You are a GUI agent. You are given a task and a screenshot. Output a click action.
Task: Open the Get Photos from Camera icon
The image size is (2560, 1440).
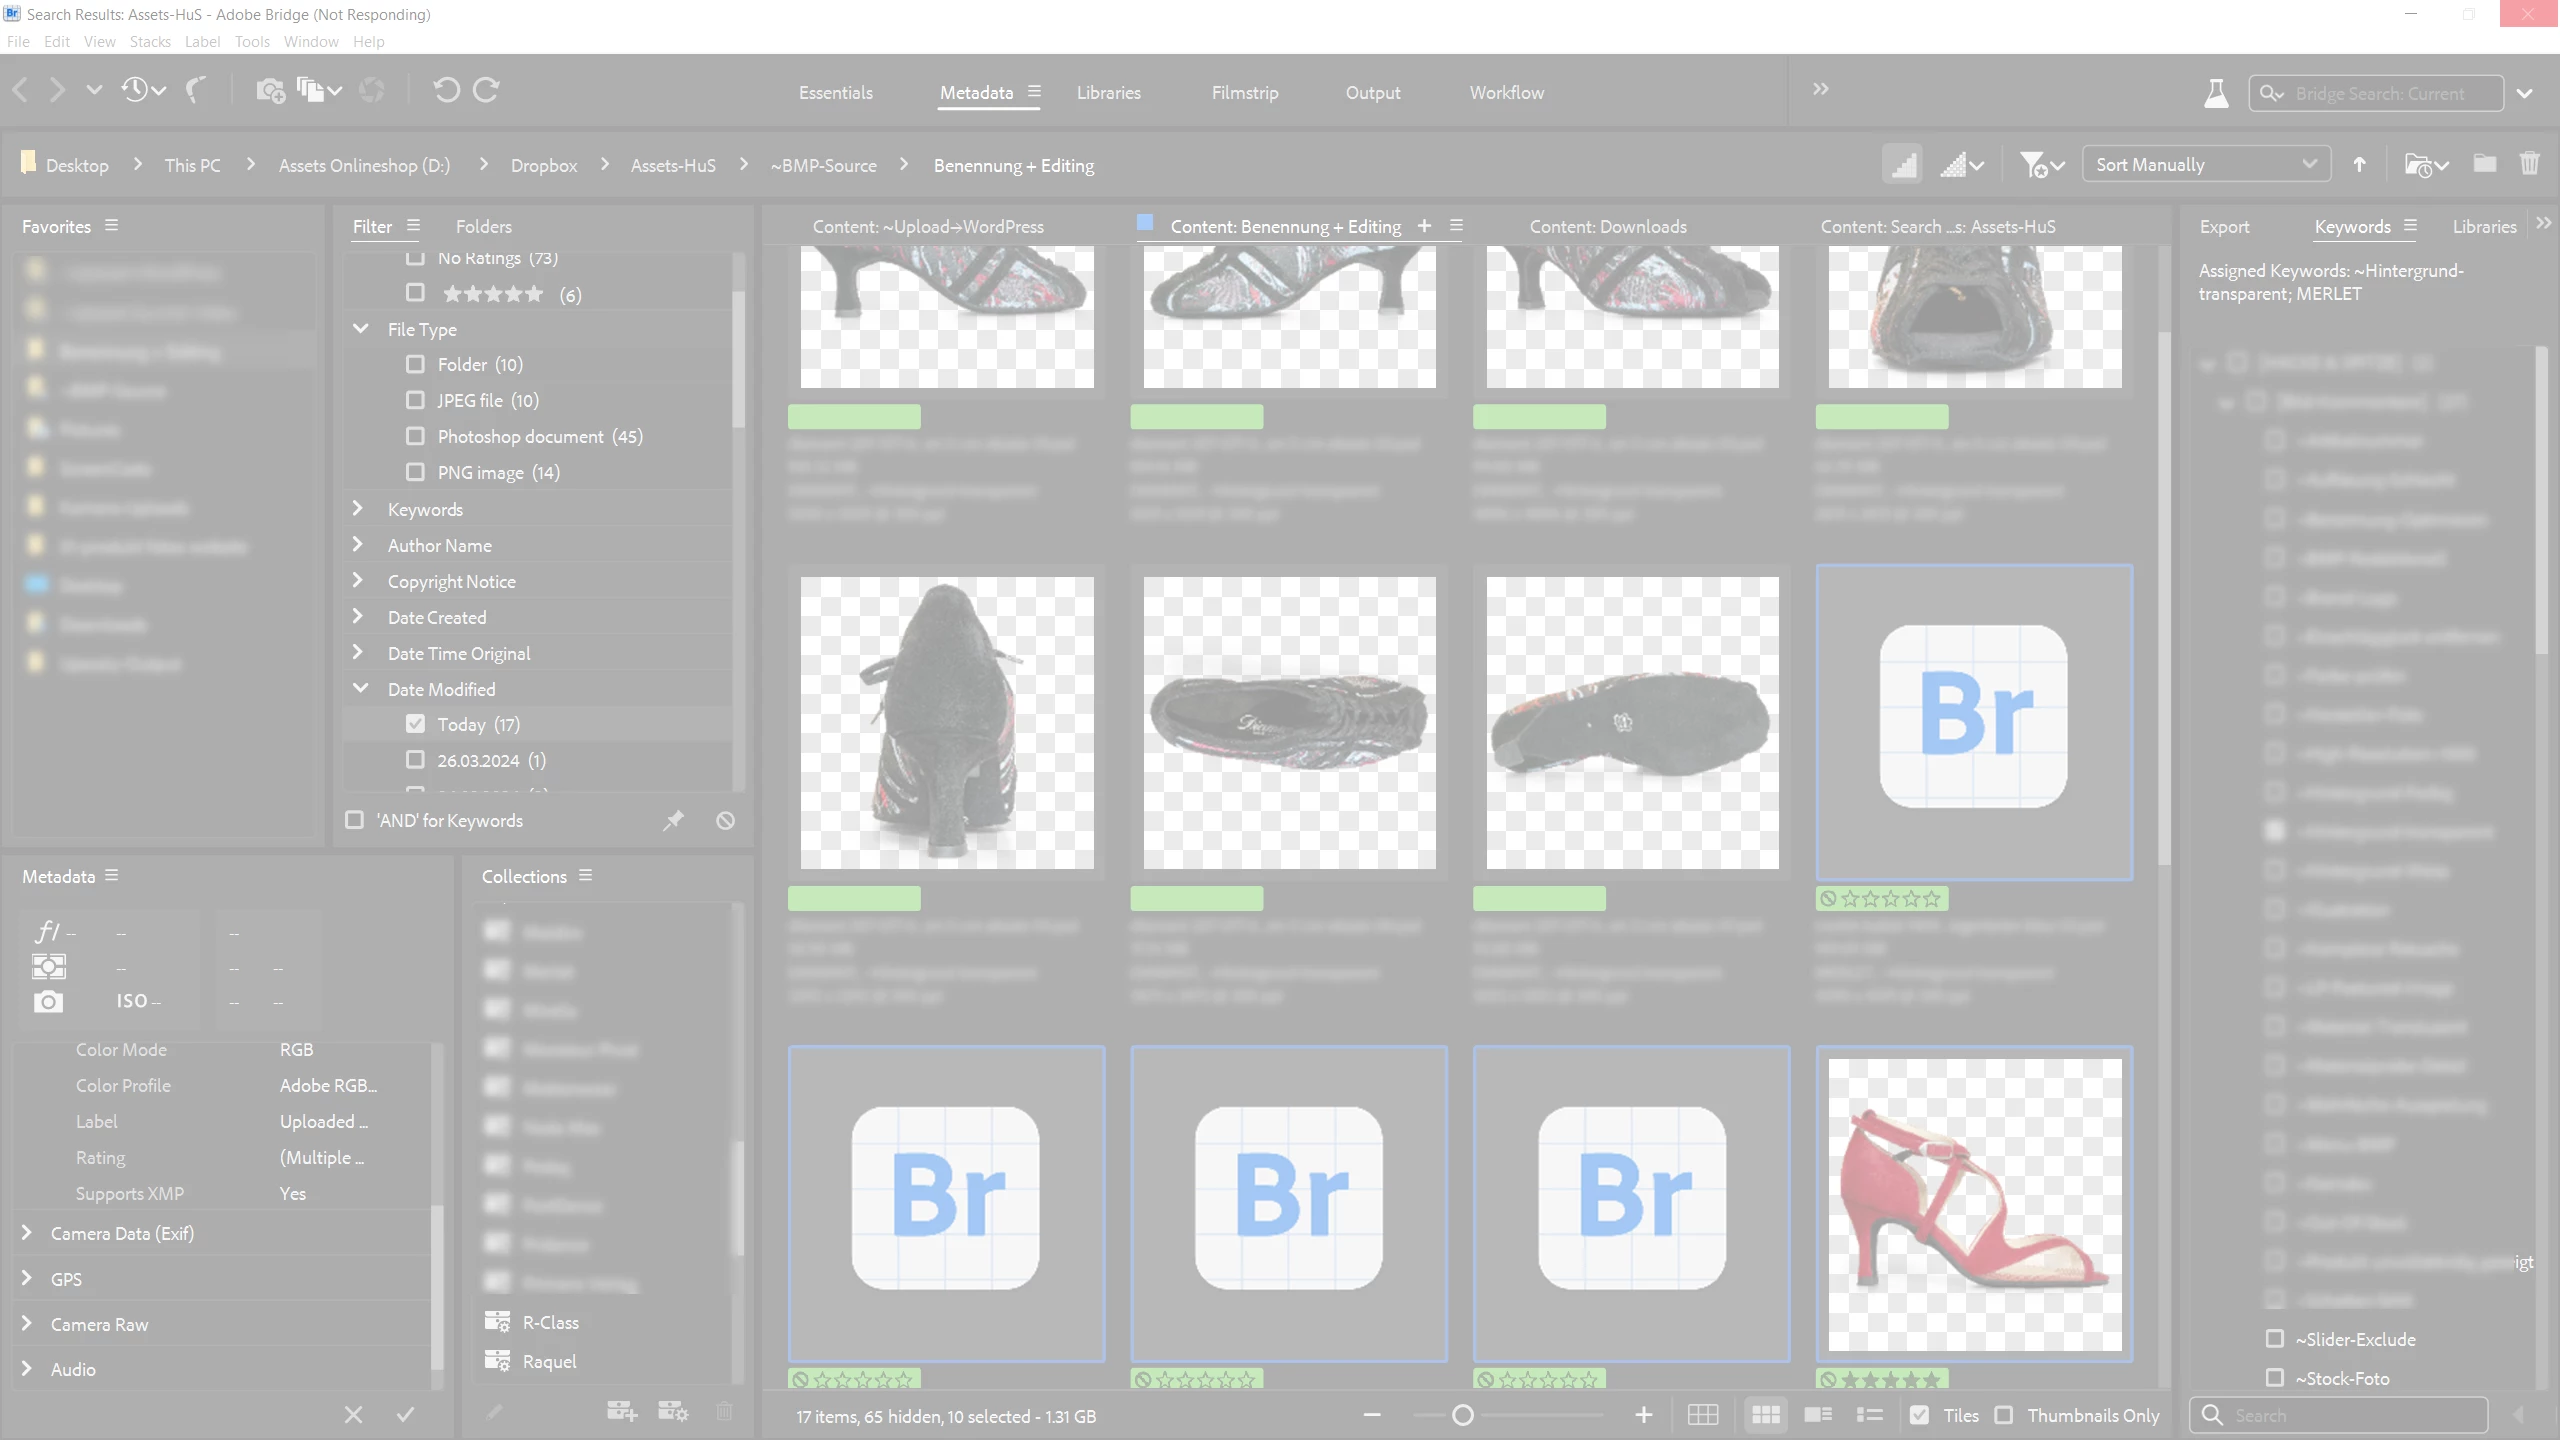[270, 90]
